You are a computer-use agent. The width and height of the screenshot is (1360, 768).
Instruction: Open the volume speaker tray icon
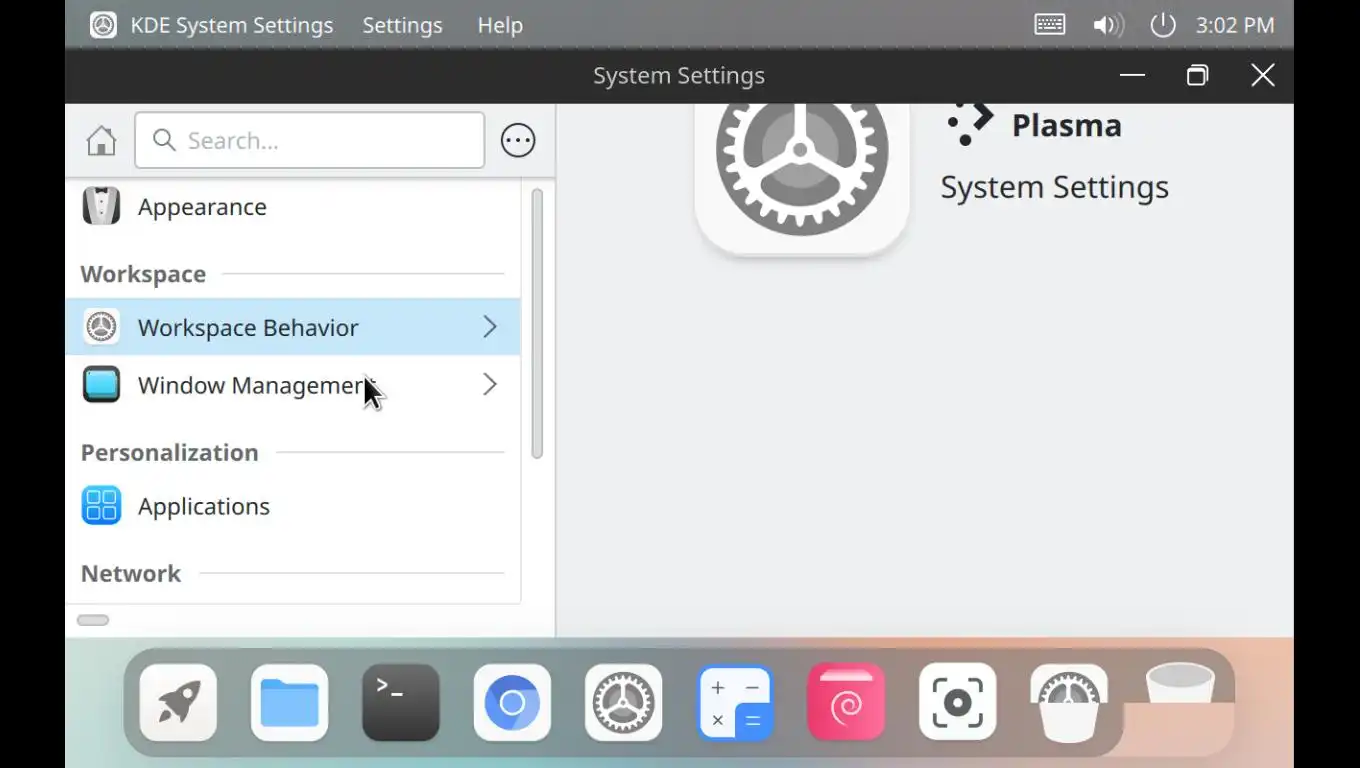click(1107, 25)
